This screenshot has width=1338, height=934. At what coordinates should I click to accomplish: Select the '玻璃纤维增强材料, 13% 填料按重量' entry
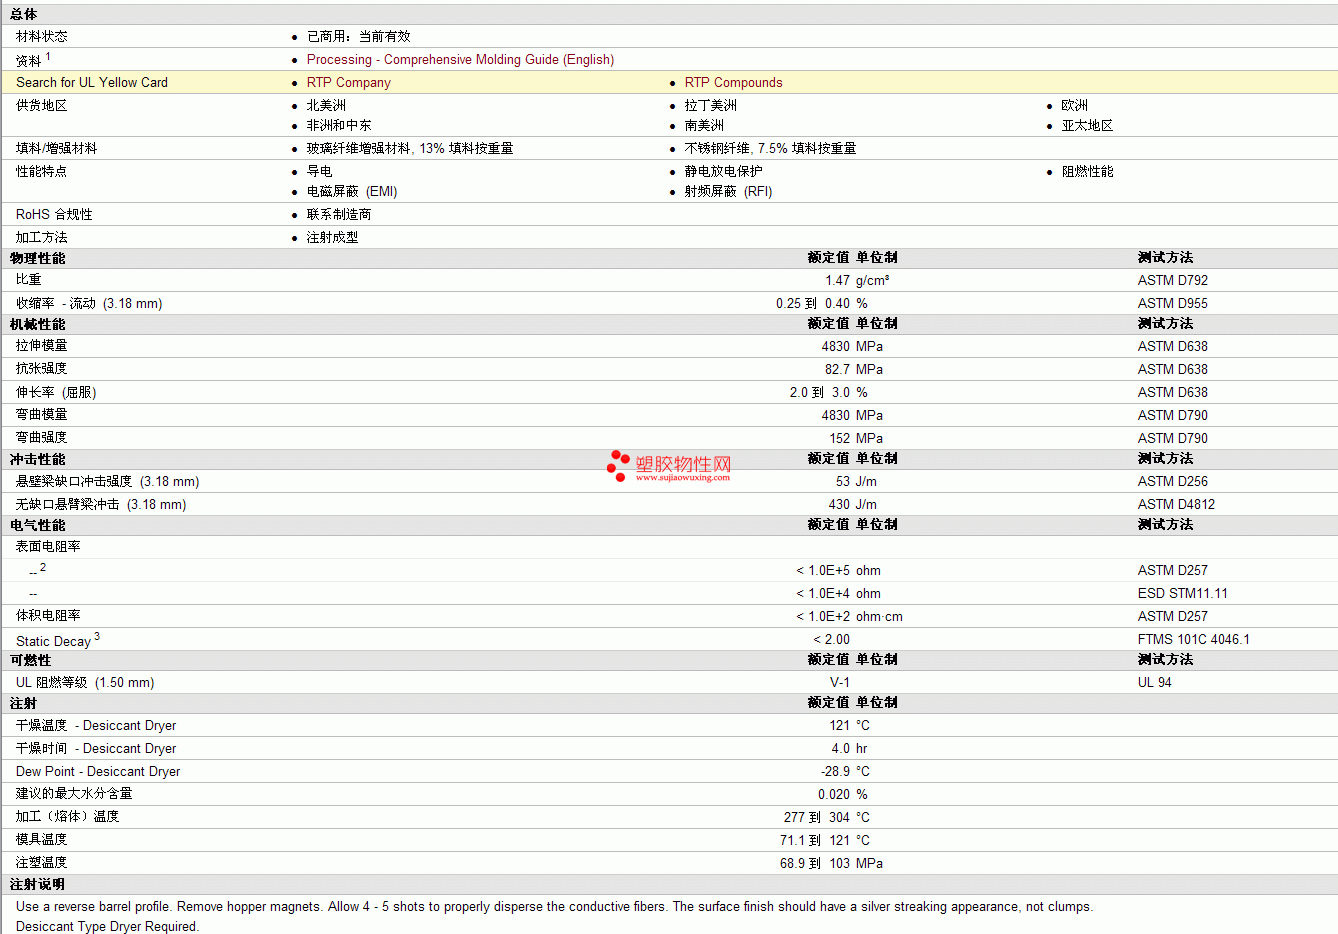[410, 148]
